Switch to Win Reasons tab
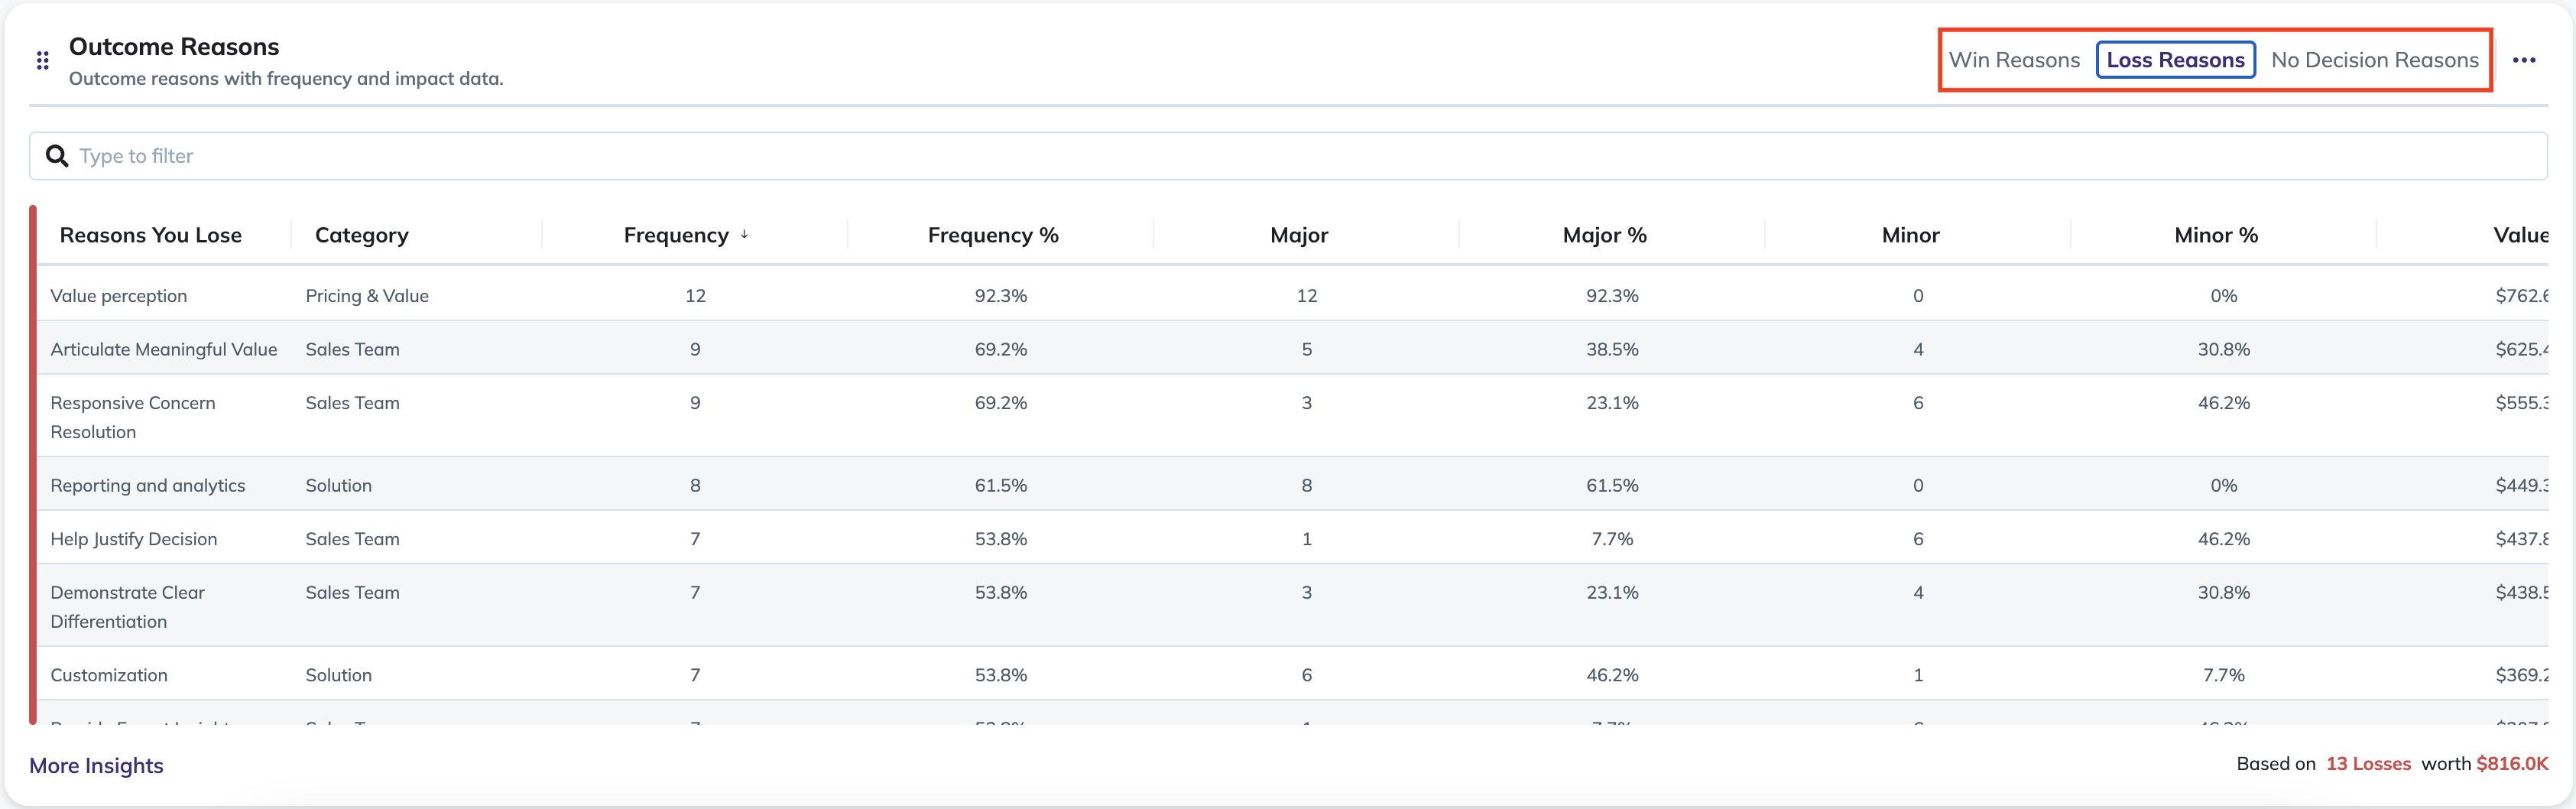Viewport: 2576px width, 809px height. [x=2014, y=60]
